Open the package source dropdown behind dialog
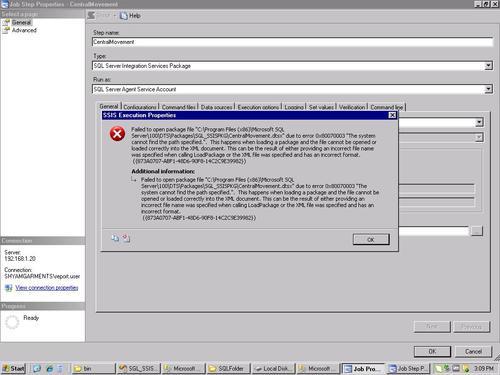The width and height of the screenshot is (500, 375). [x=479, y=122]
